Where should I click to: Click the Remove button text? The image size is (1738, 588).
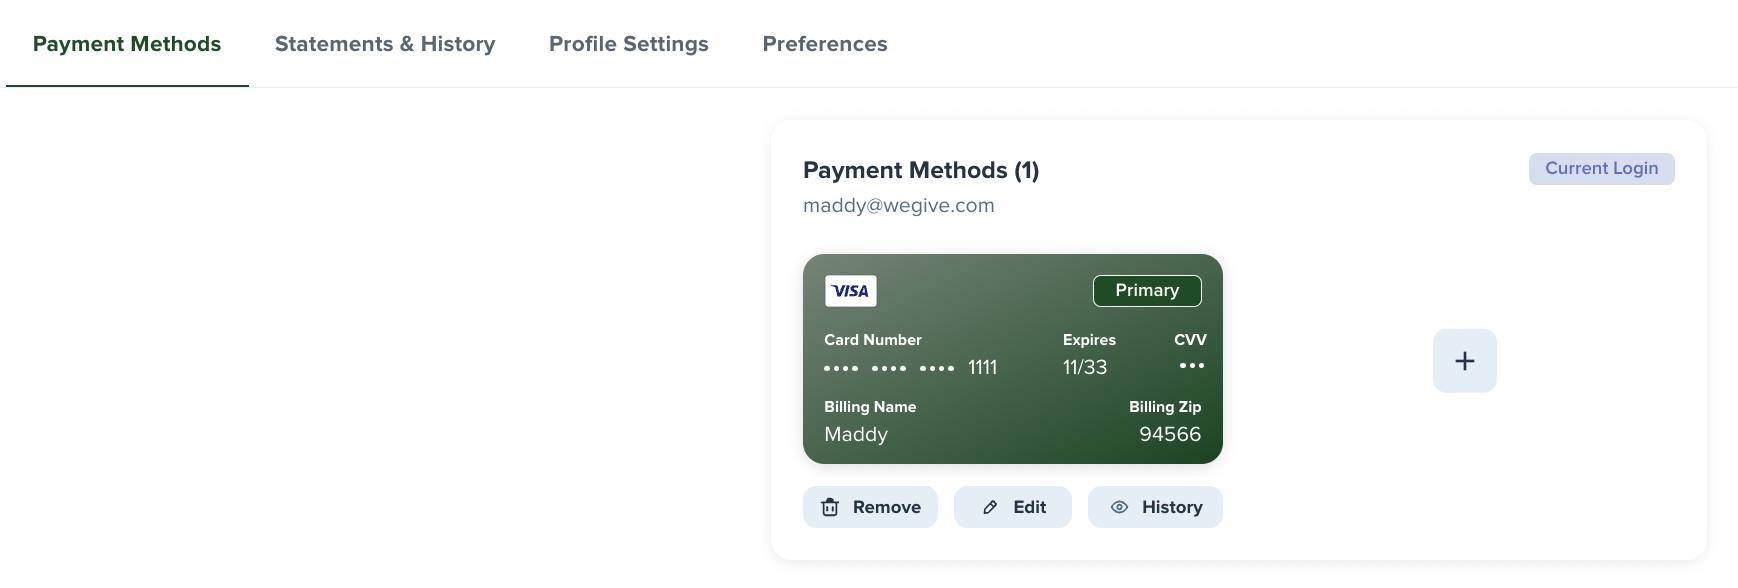click(887, 507)
